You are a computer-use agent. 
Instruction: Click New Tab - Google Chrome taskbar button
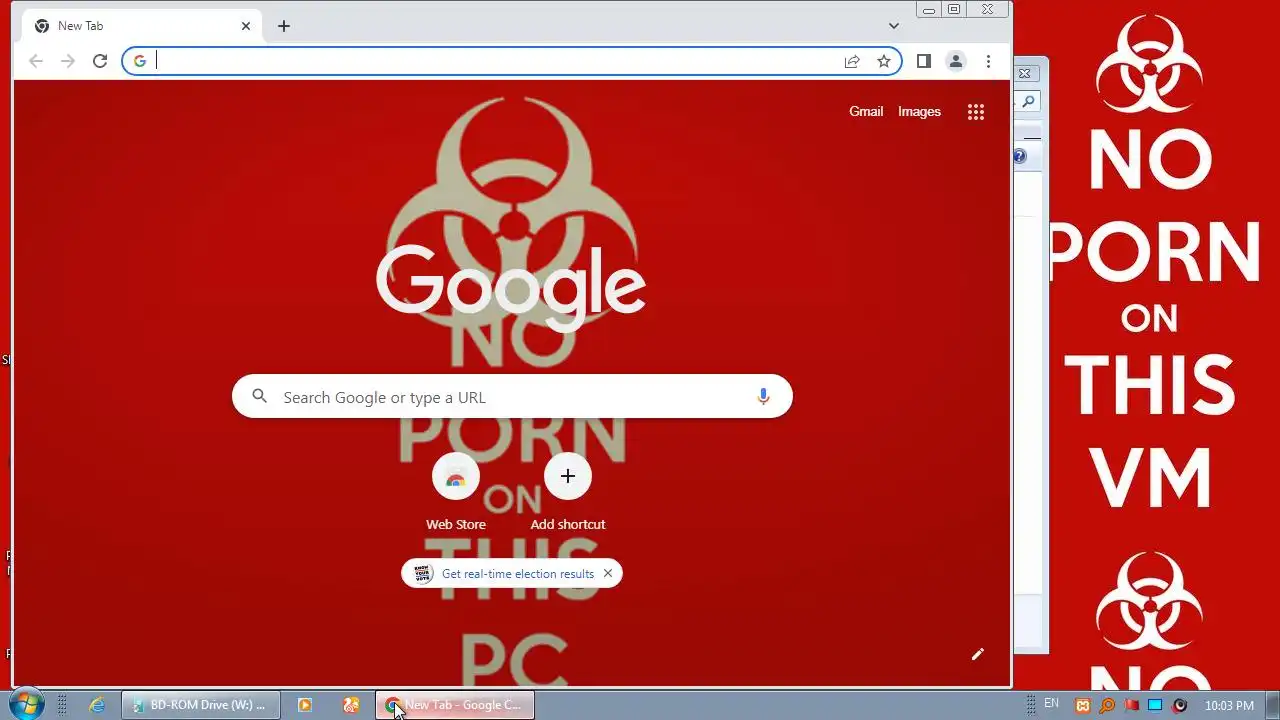456,705
